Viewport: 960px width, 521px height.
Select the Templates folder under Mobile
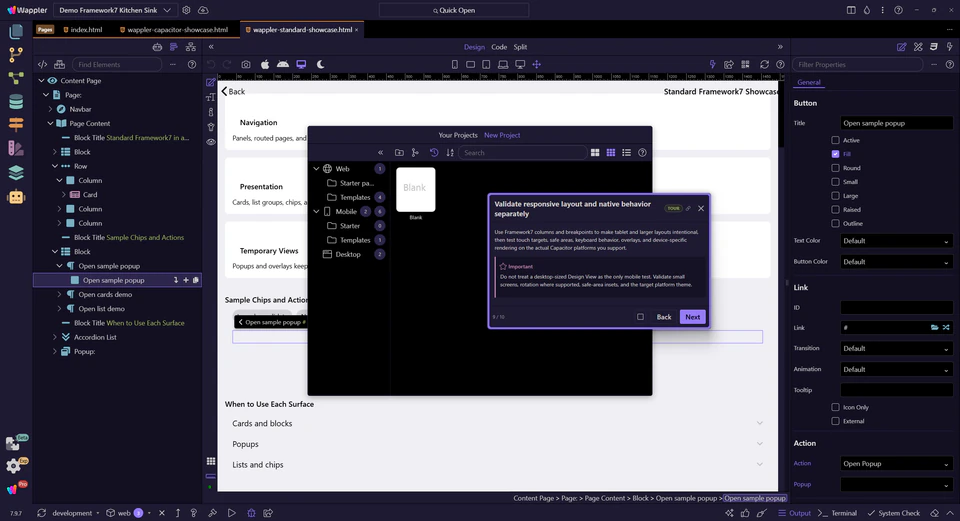(x=355, y=240)
